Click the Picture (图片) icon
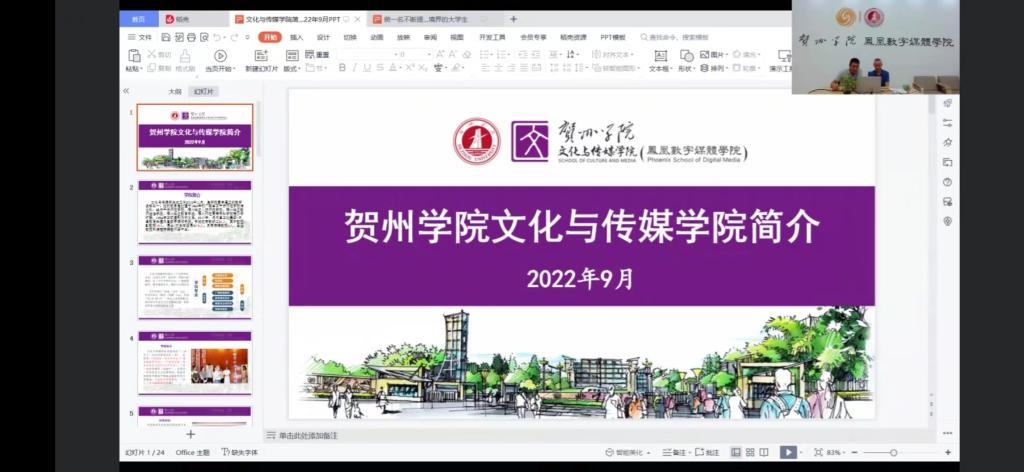 [x=705, y=55]
